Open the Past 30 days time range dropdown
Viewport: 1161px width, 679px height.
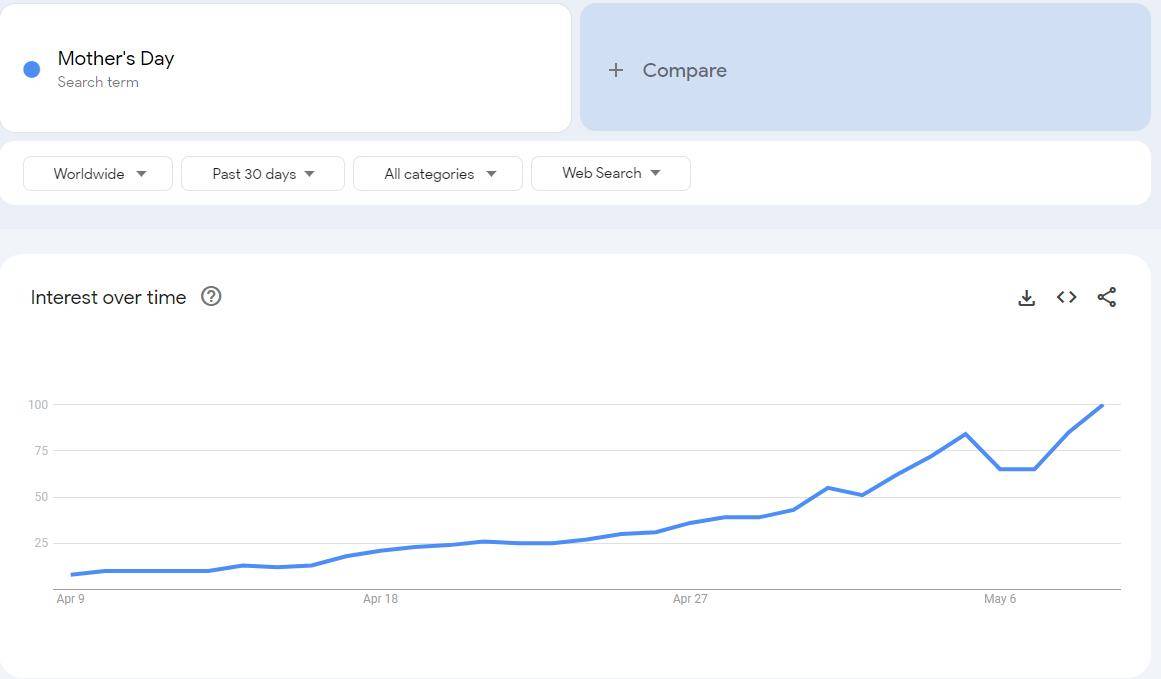pyautogui.click(x=263, y=173)
